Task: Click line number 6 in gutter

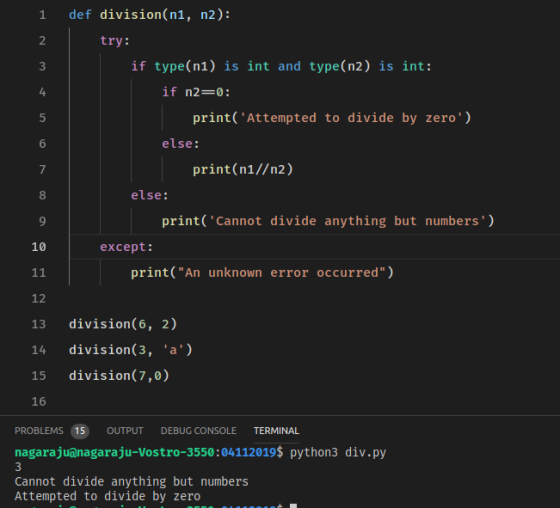Action: (x=42, y=144)
